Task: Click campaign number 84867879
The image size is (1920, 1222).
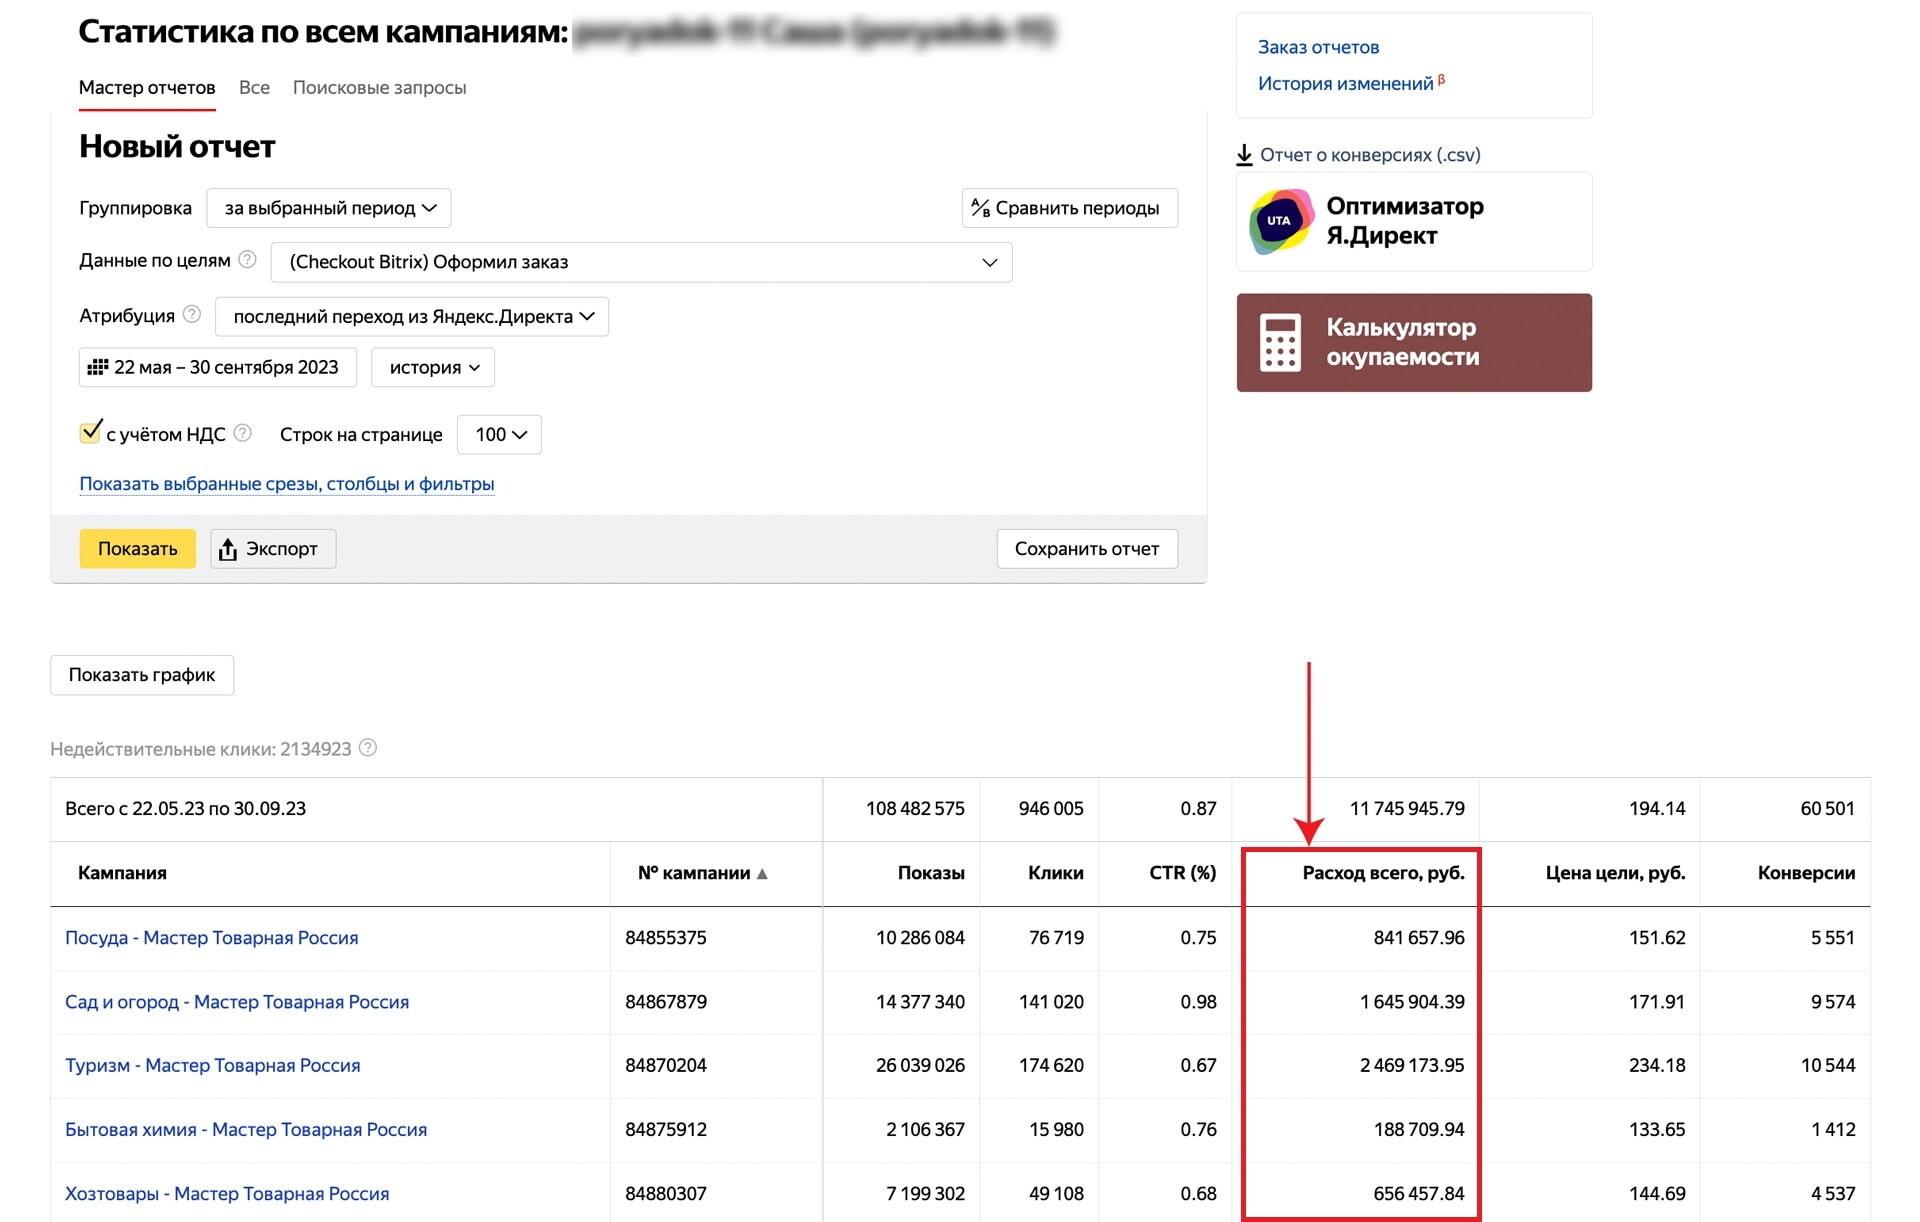Action: 666,1002
